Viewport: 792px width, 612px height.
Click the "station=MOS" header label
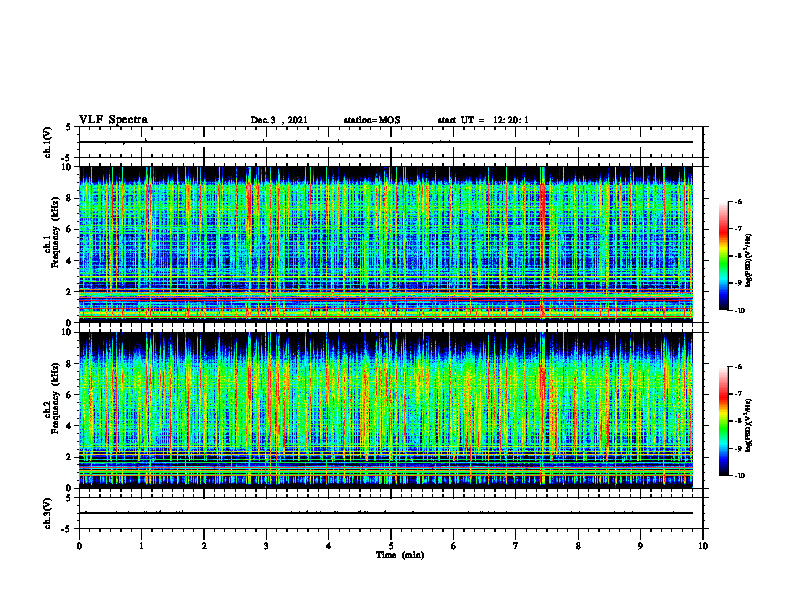(x=372, y=120)
